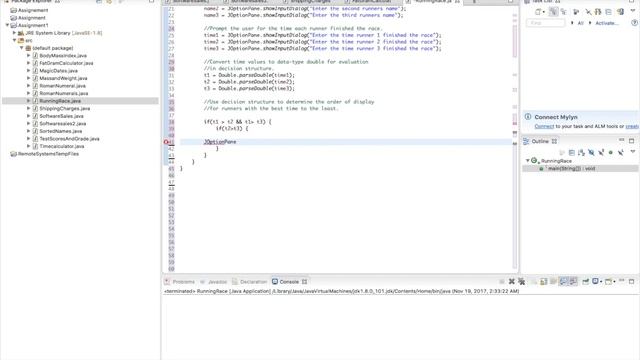Select RunningRace.java in Package Explorer
640x360 pixels.
pos(60,101)
